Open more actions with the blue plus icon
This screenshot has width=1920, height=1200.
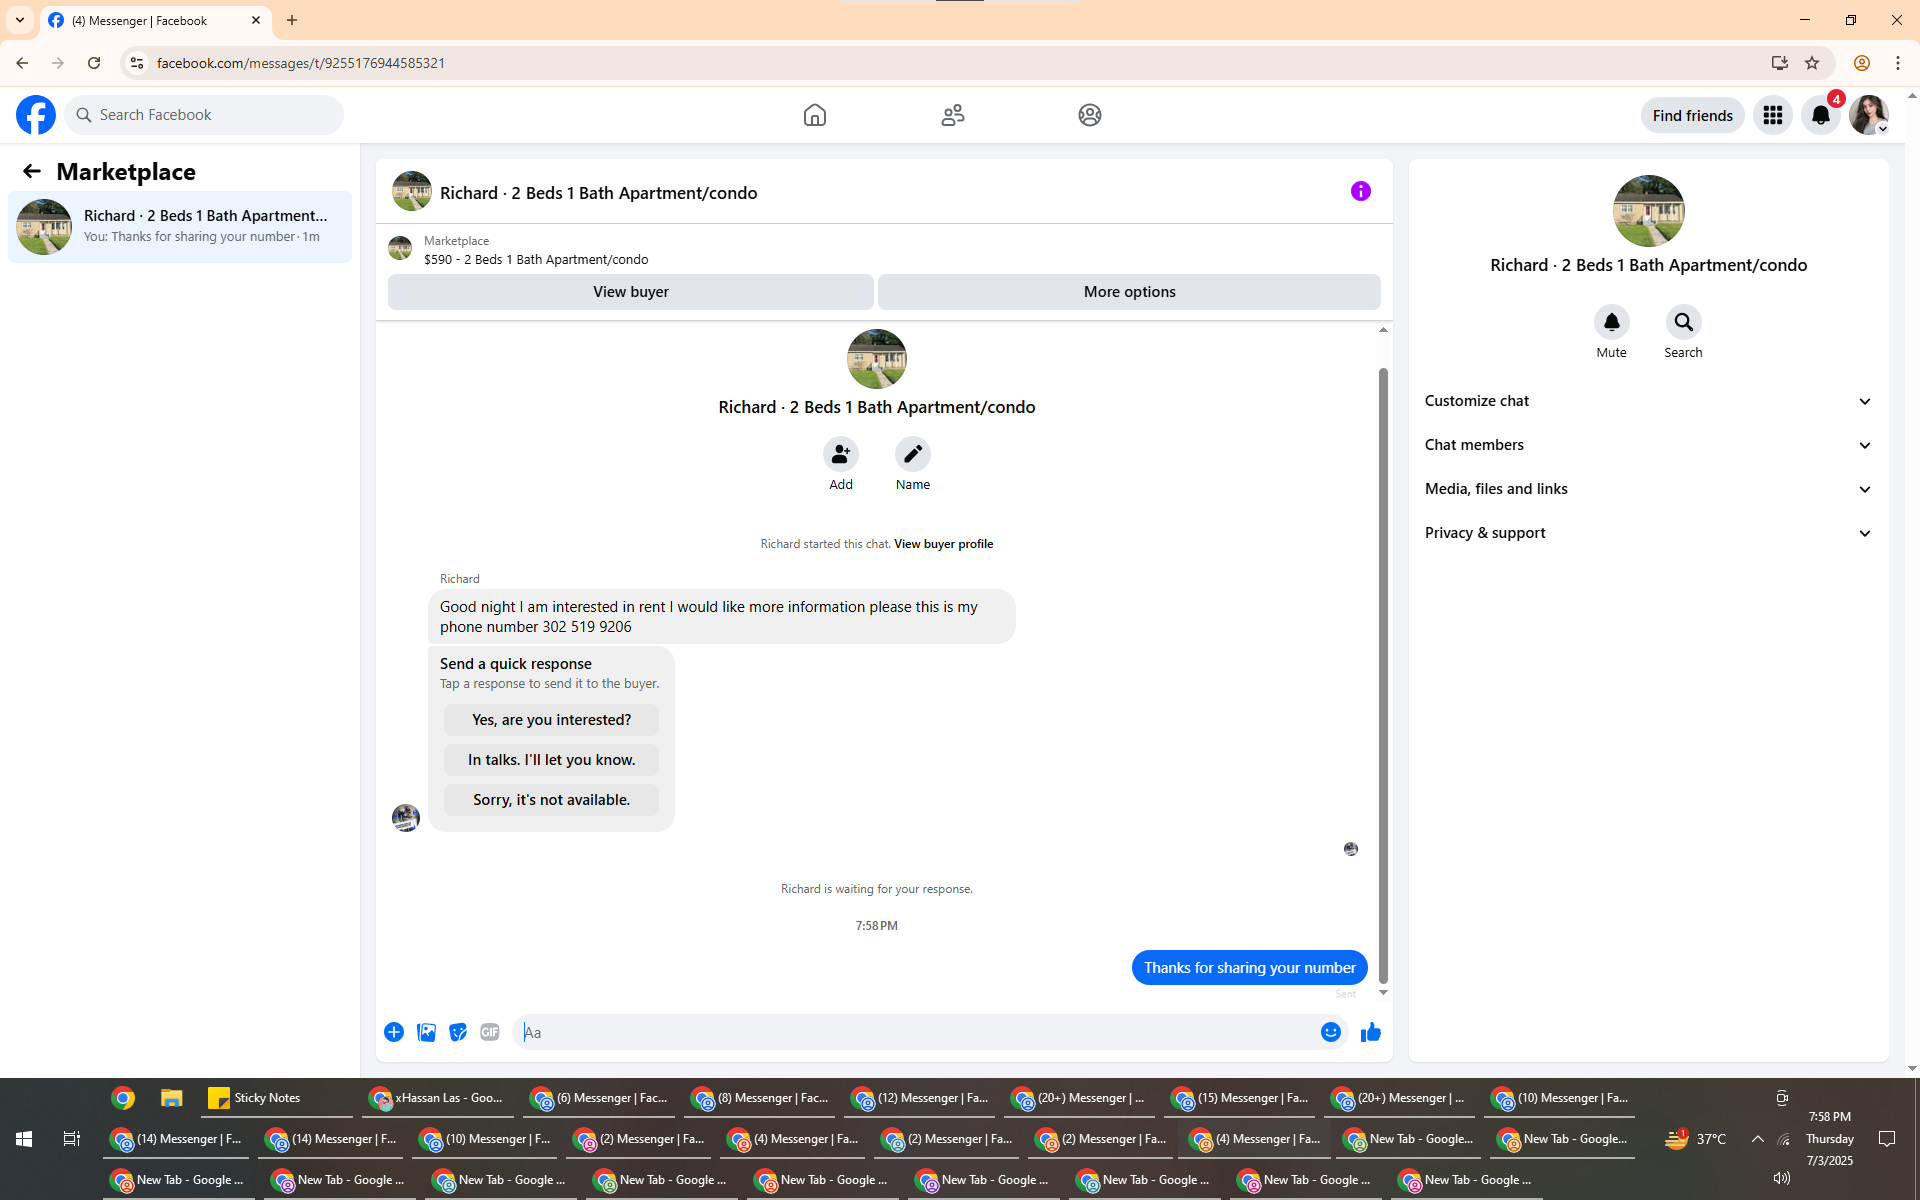pyautogui.click(x=394, y=1032)
